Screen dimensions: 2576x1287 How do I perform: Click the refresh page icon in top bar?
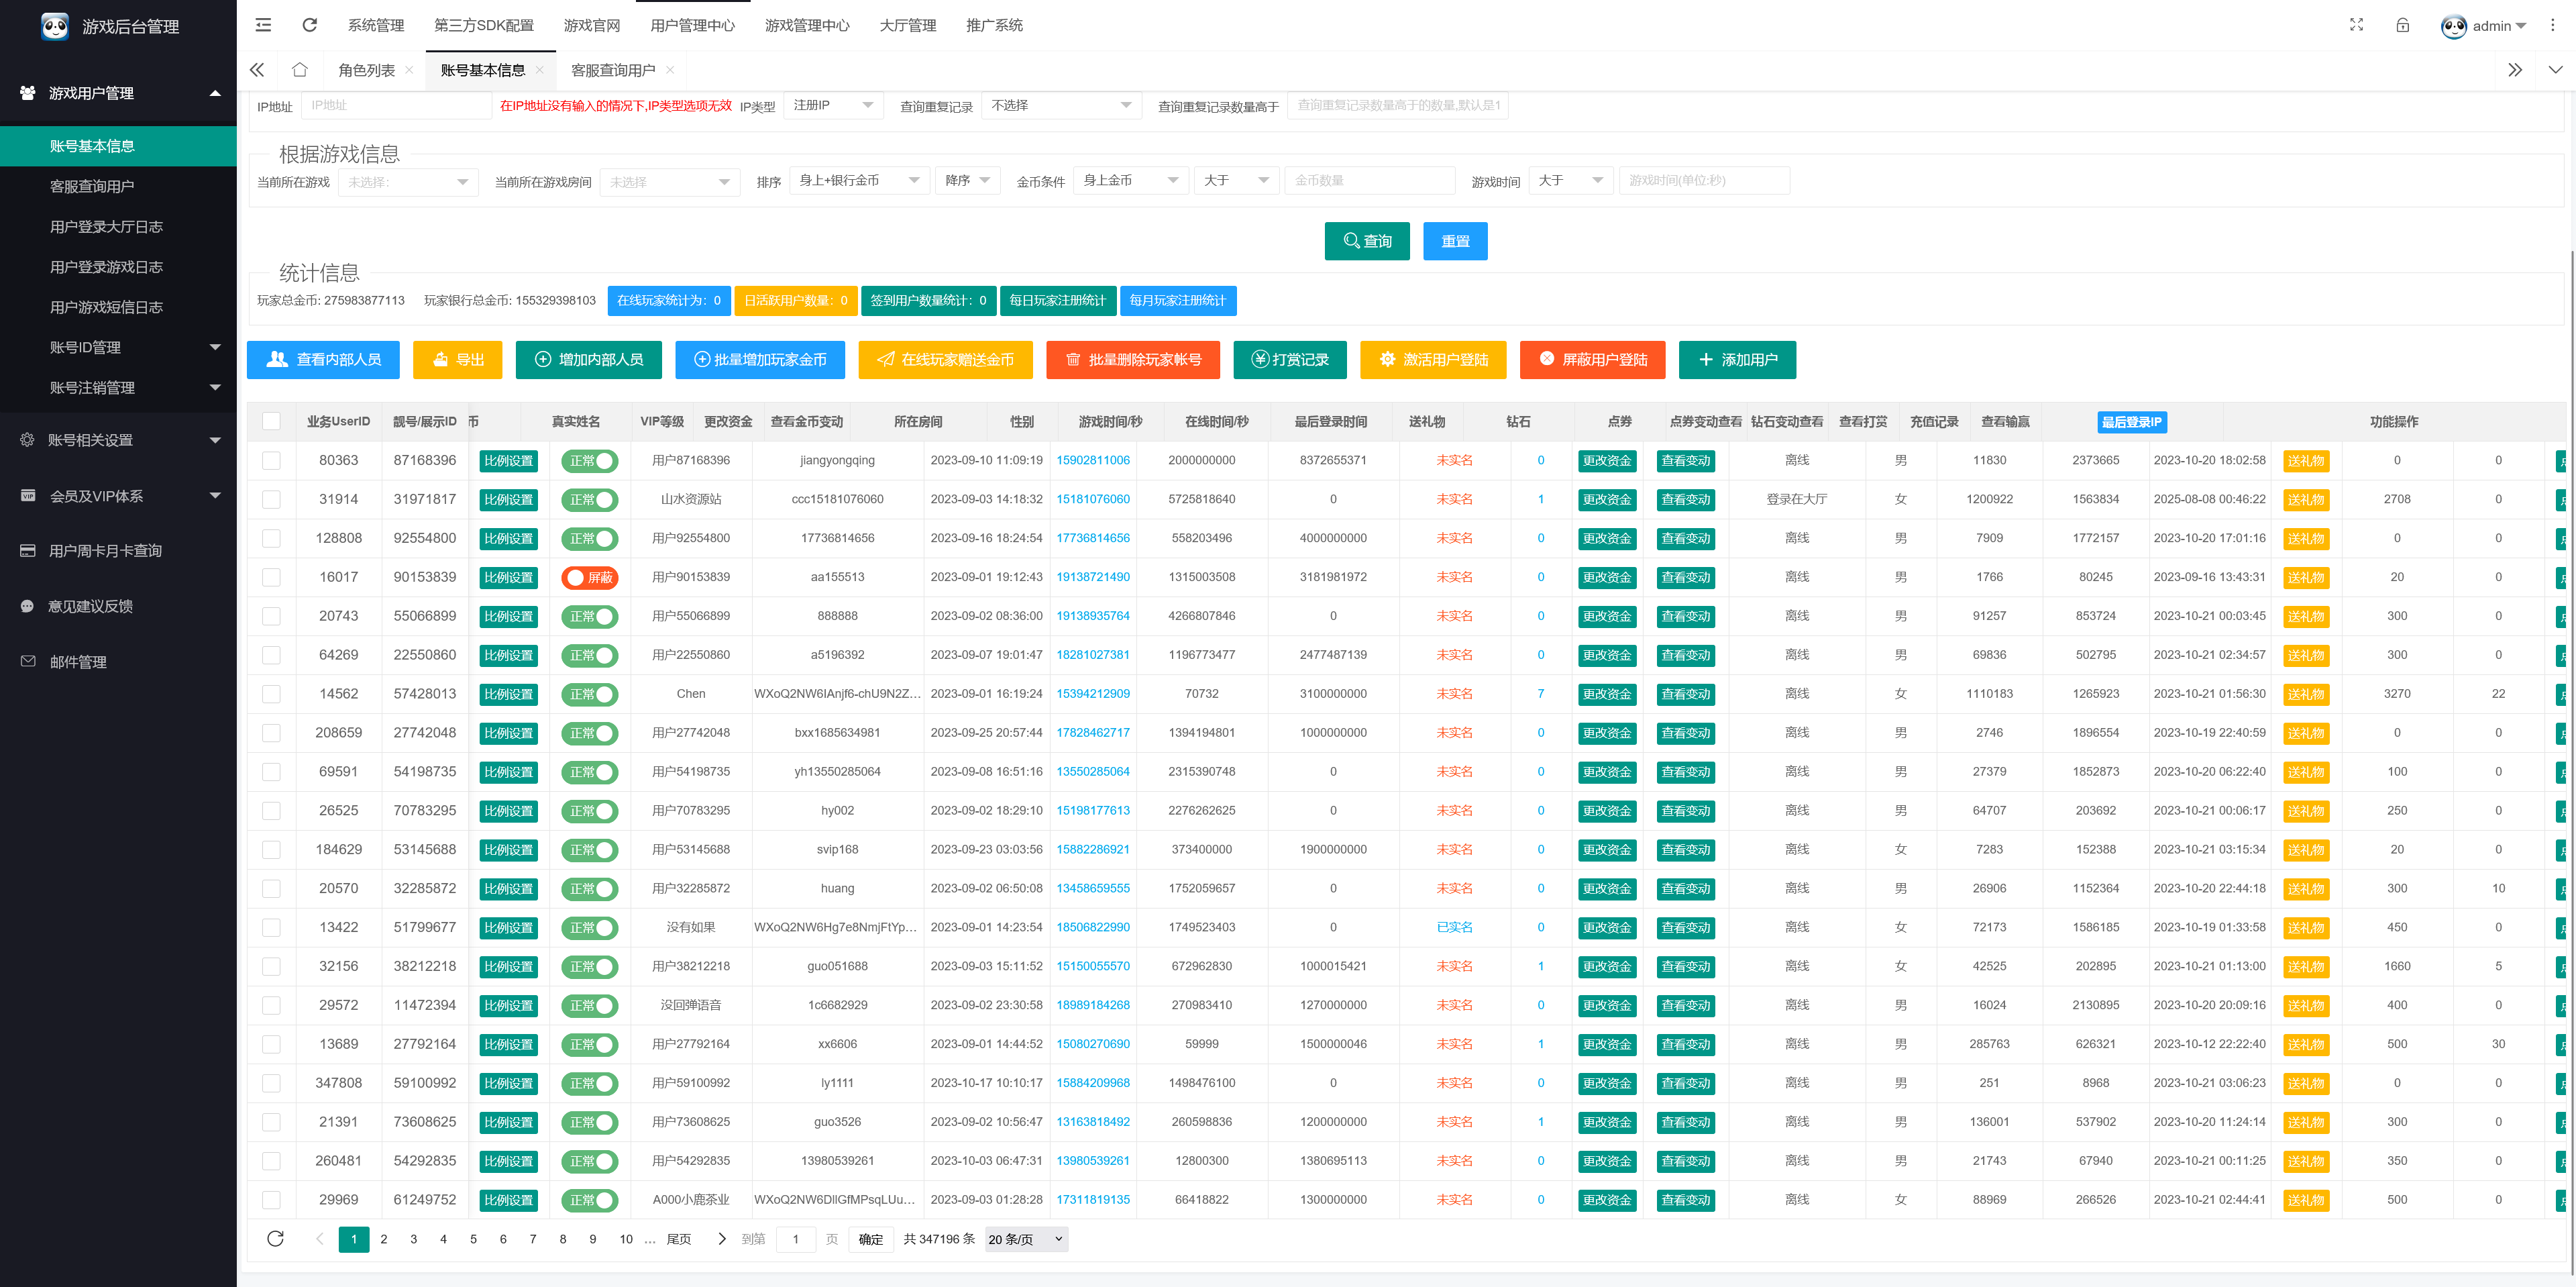coord(310,25)
